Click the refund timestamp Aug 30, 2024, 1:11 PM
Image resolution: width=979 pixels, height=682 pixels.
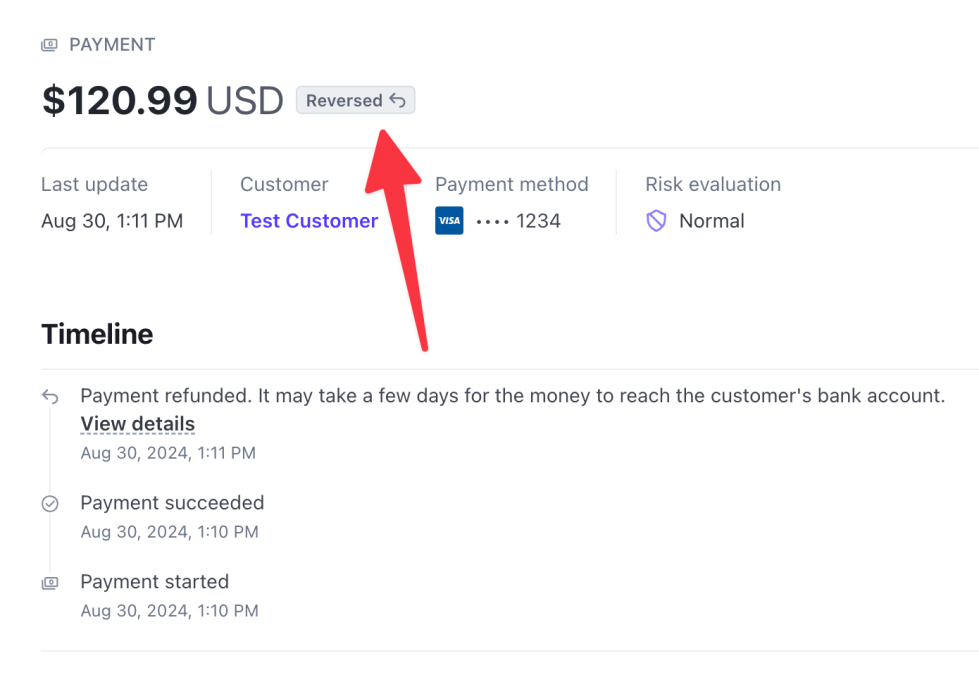click(x=168, y=453)
